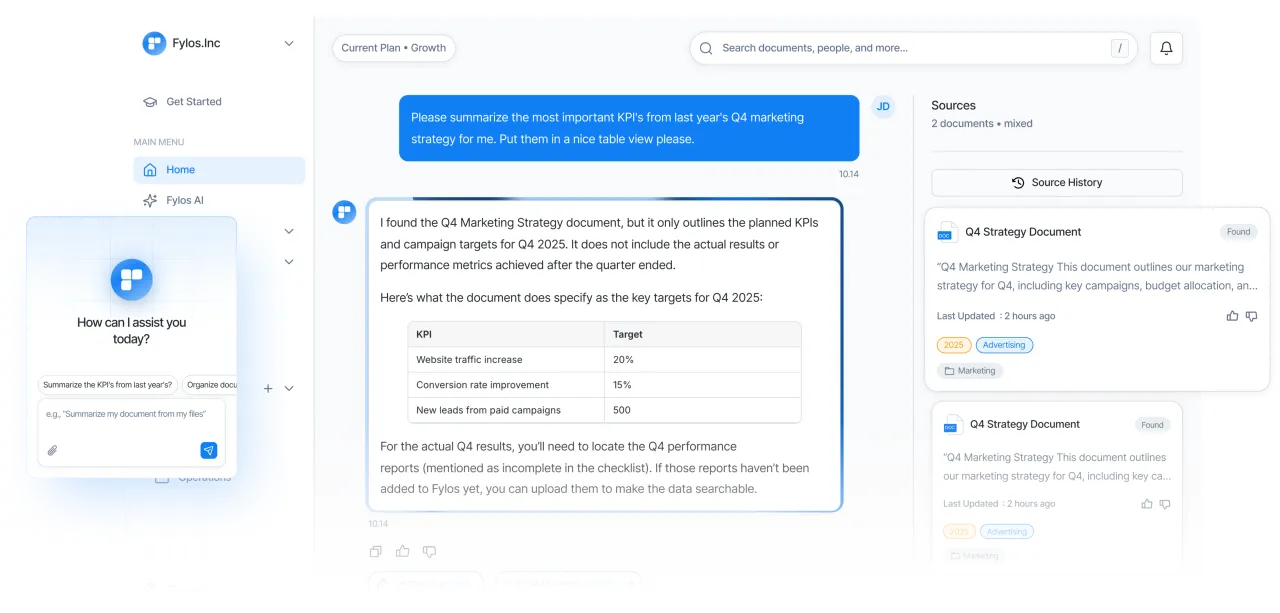Screen dimensions: 1280x613
Task: Click the 'New leads from paid campaigns' cell
Action: pos(506,410)
